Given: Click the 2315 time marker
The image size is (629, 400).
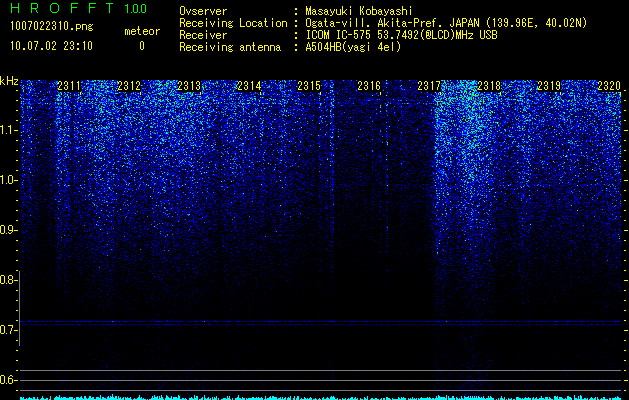Looking at the screenshot, I should tap(309, 86).
